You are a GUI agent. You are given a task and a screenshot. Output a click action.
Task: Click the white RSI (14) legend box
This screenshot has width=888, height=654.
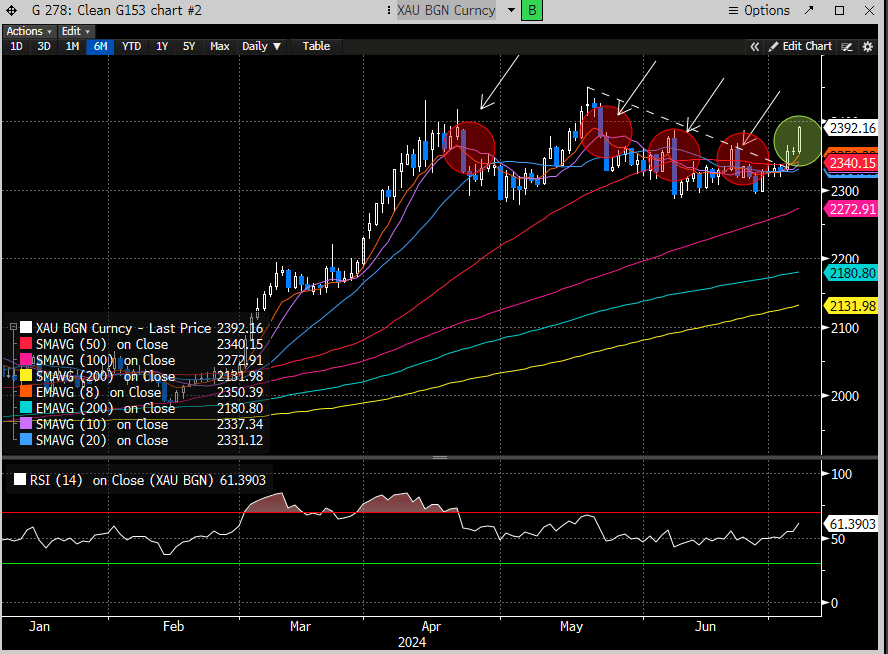click(x=18, y=480)
